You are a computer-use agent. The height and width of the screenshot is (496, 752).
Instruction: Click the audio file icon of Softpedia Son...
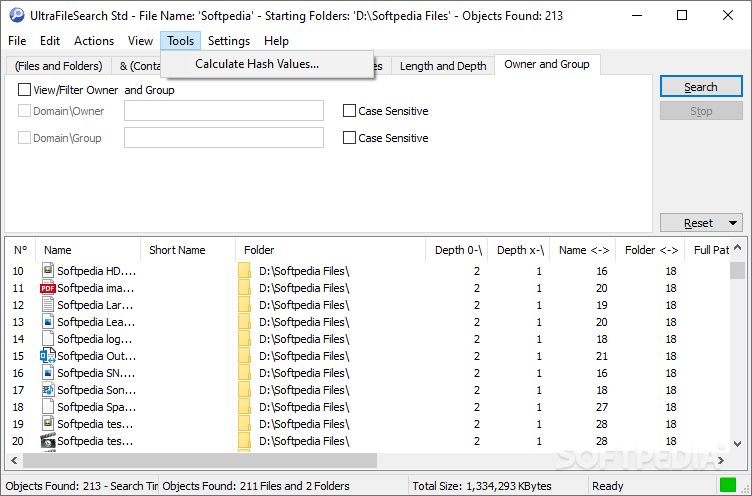[47, 390]
